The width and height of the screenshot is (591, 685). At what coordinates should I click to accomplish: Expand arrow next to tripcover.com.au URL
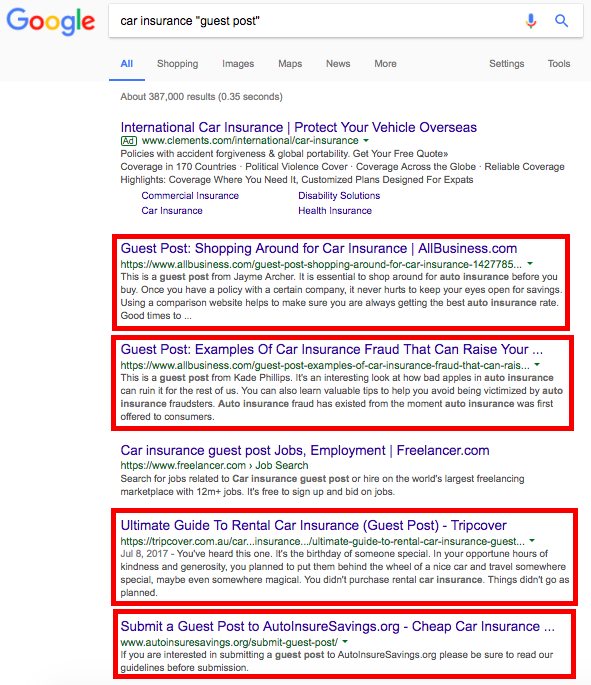coord(532,541)
